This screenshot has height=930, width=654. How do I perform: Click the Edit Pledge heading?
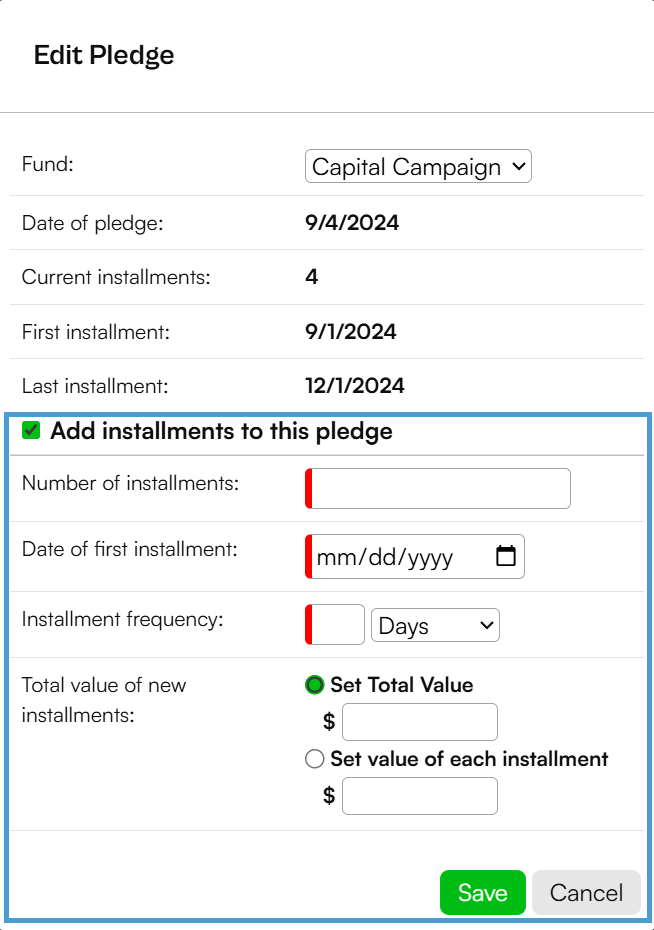pyautogui.click(x=104, y=55)
